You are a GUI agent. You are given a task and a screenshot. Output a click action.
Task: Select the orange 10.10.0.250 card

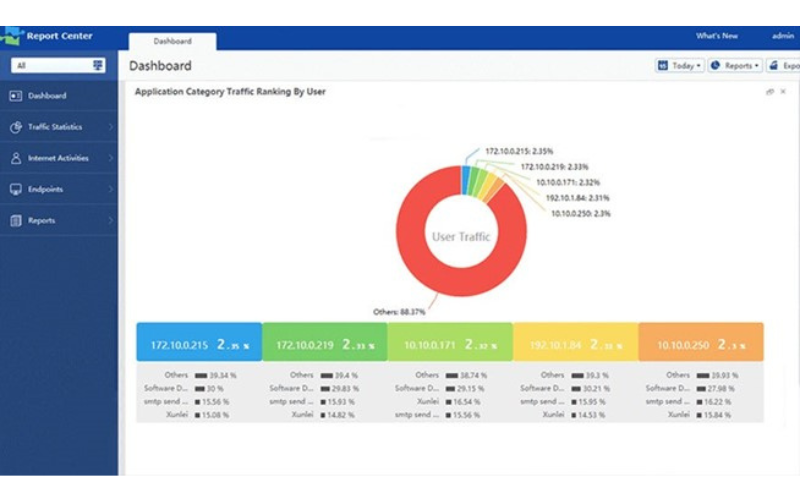point(701,342)
